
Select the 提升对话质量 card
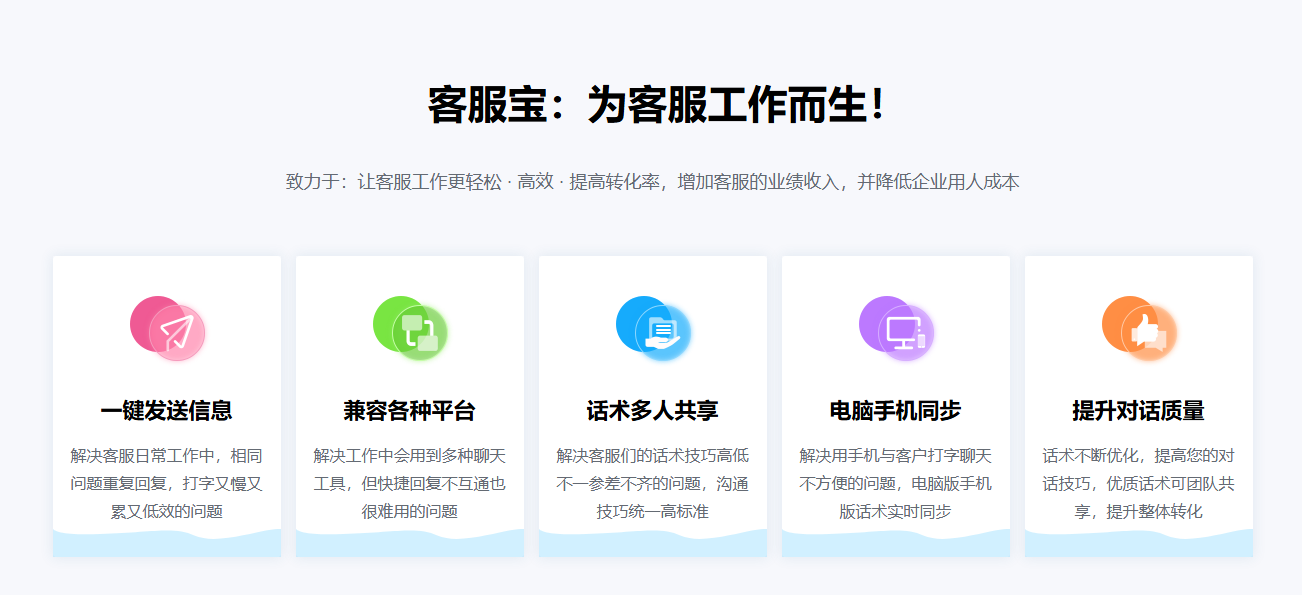(x=1138, y=405)
